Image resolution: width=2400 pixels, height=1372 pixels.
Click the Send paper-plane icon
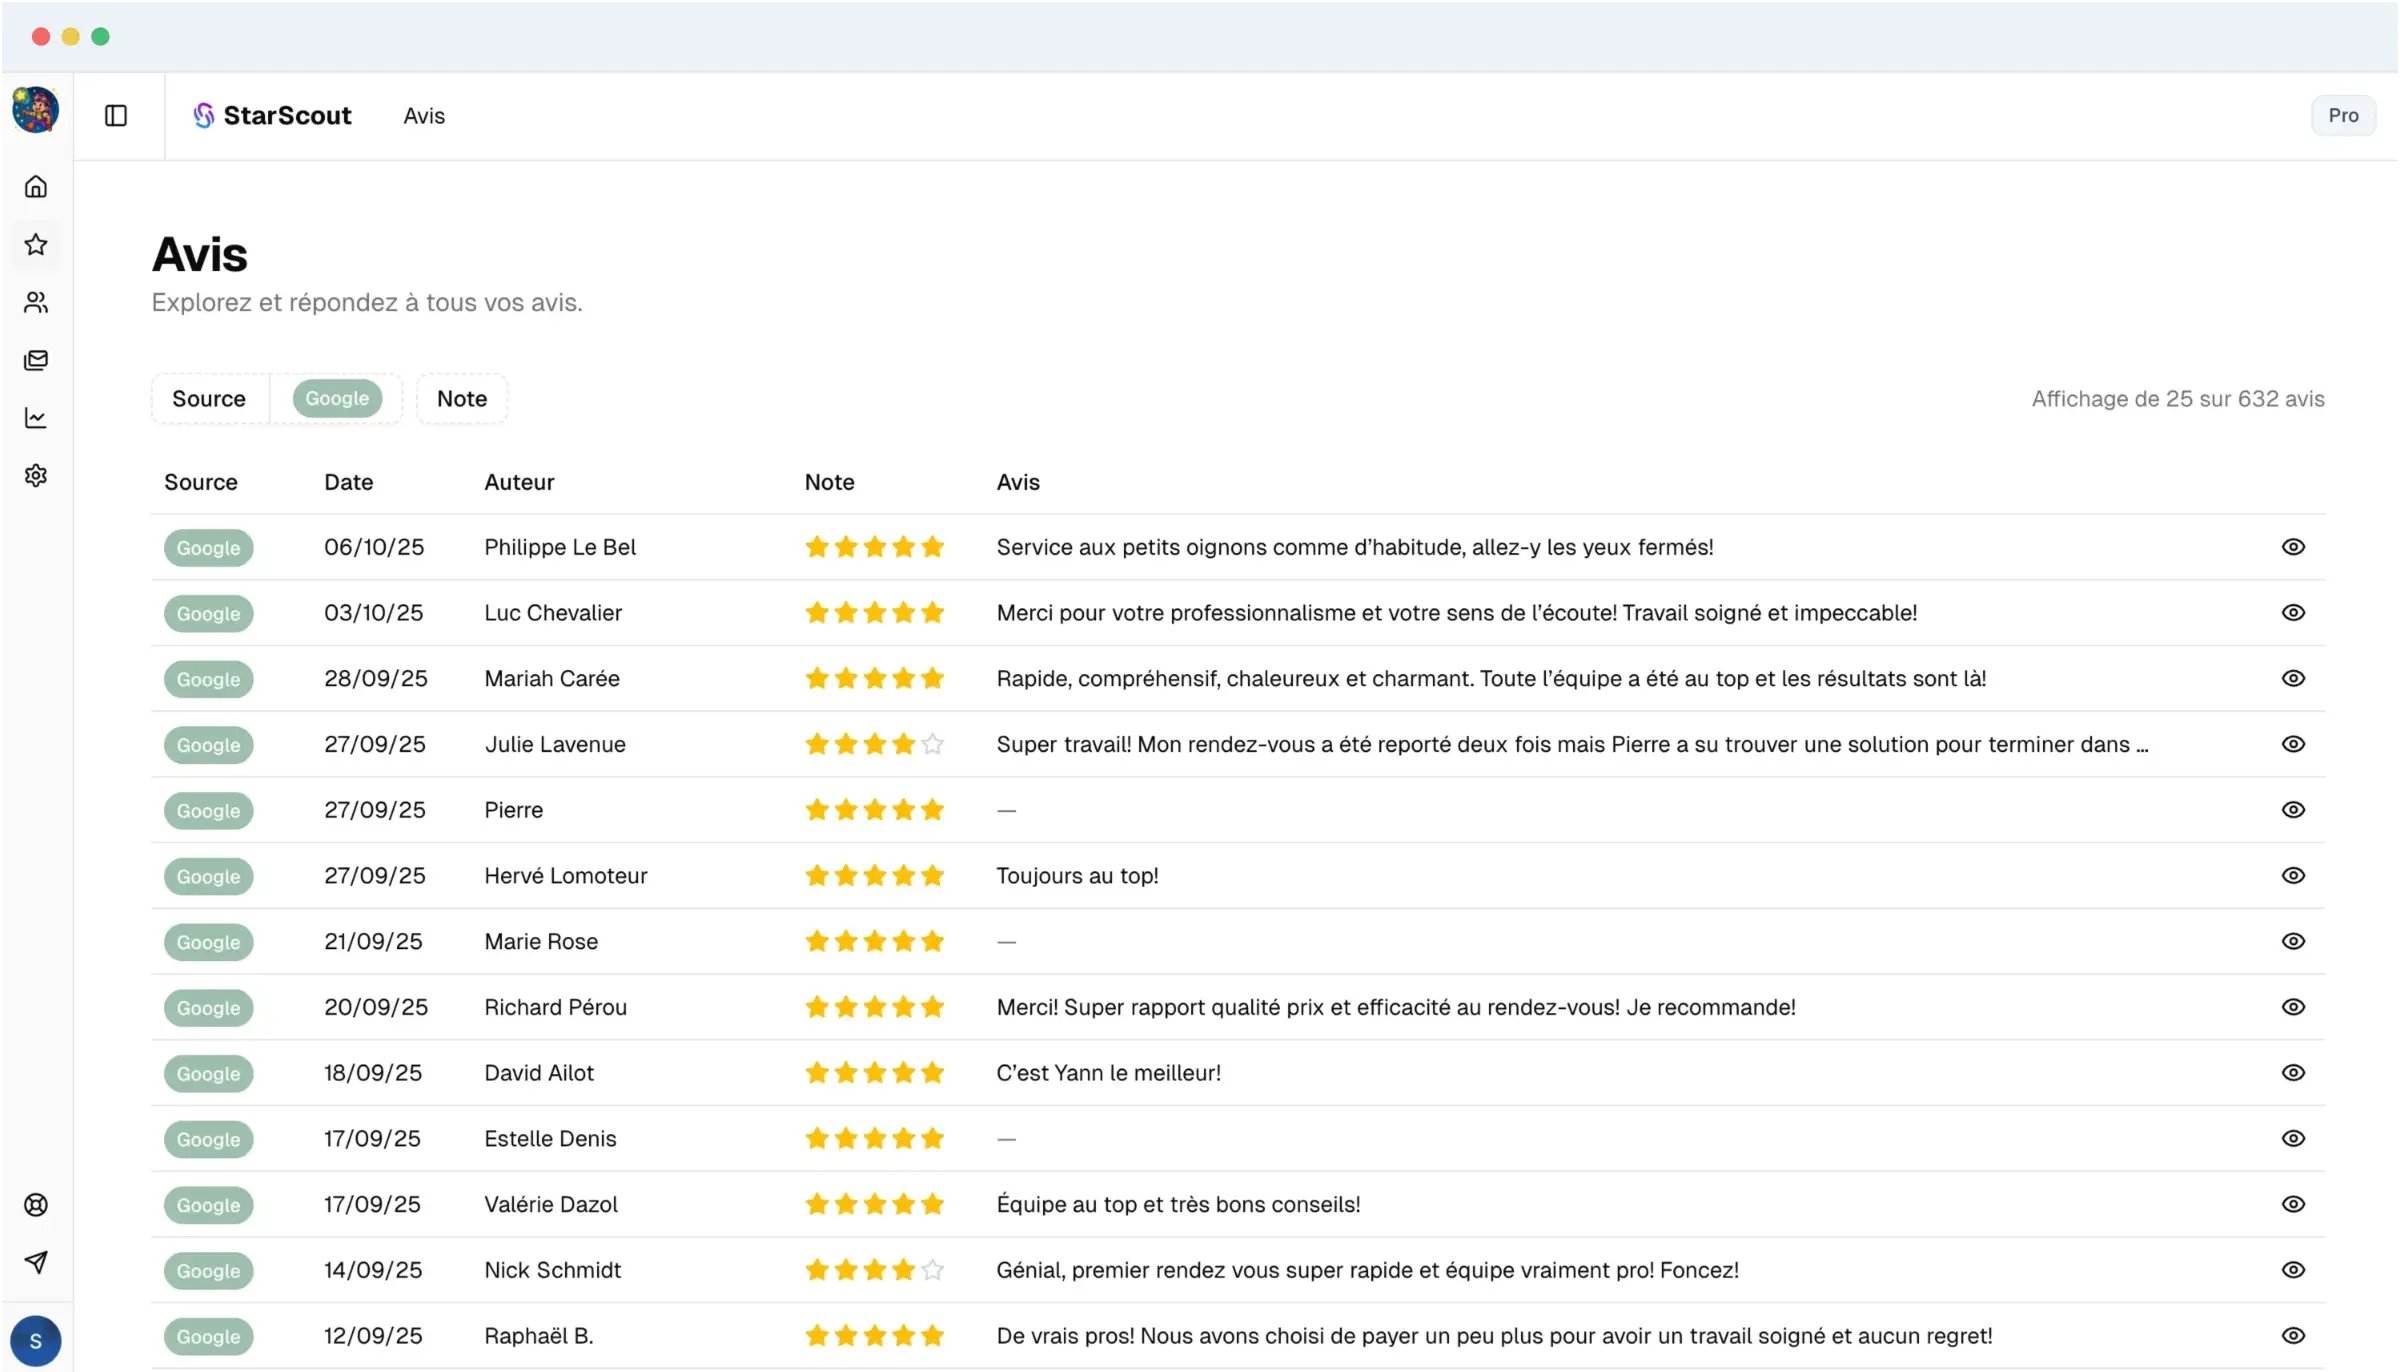click(x=36, y=1262)
